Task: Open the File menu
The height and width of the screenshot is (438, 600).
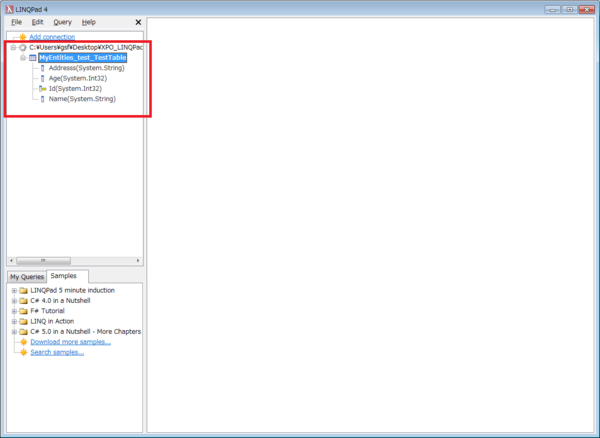Action: 16,22
